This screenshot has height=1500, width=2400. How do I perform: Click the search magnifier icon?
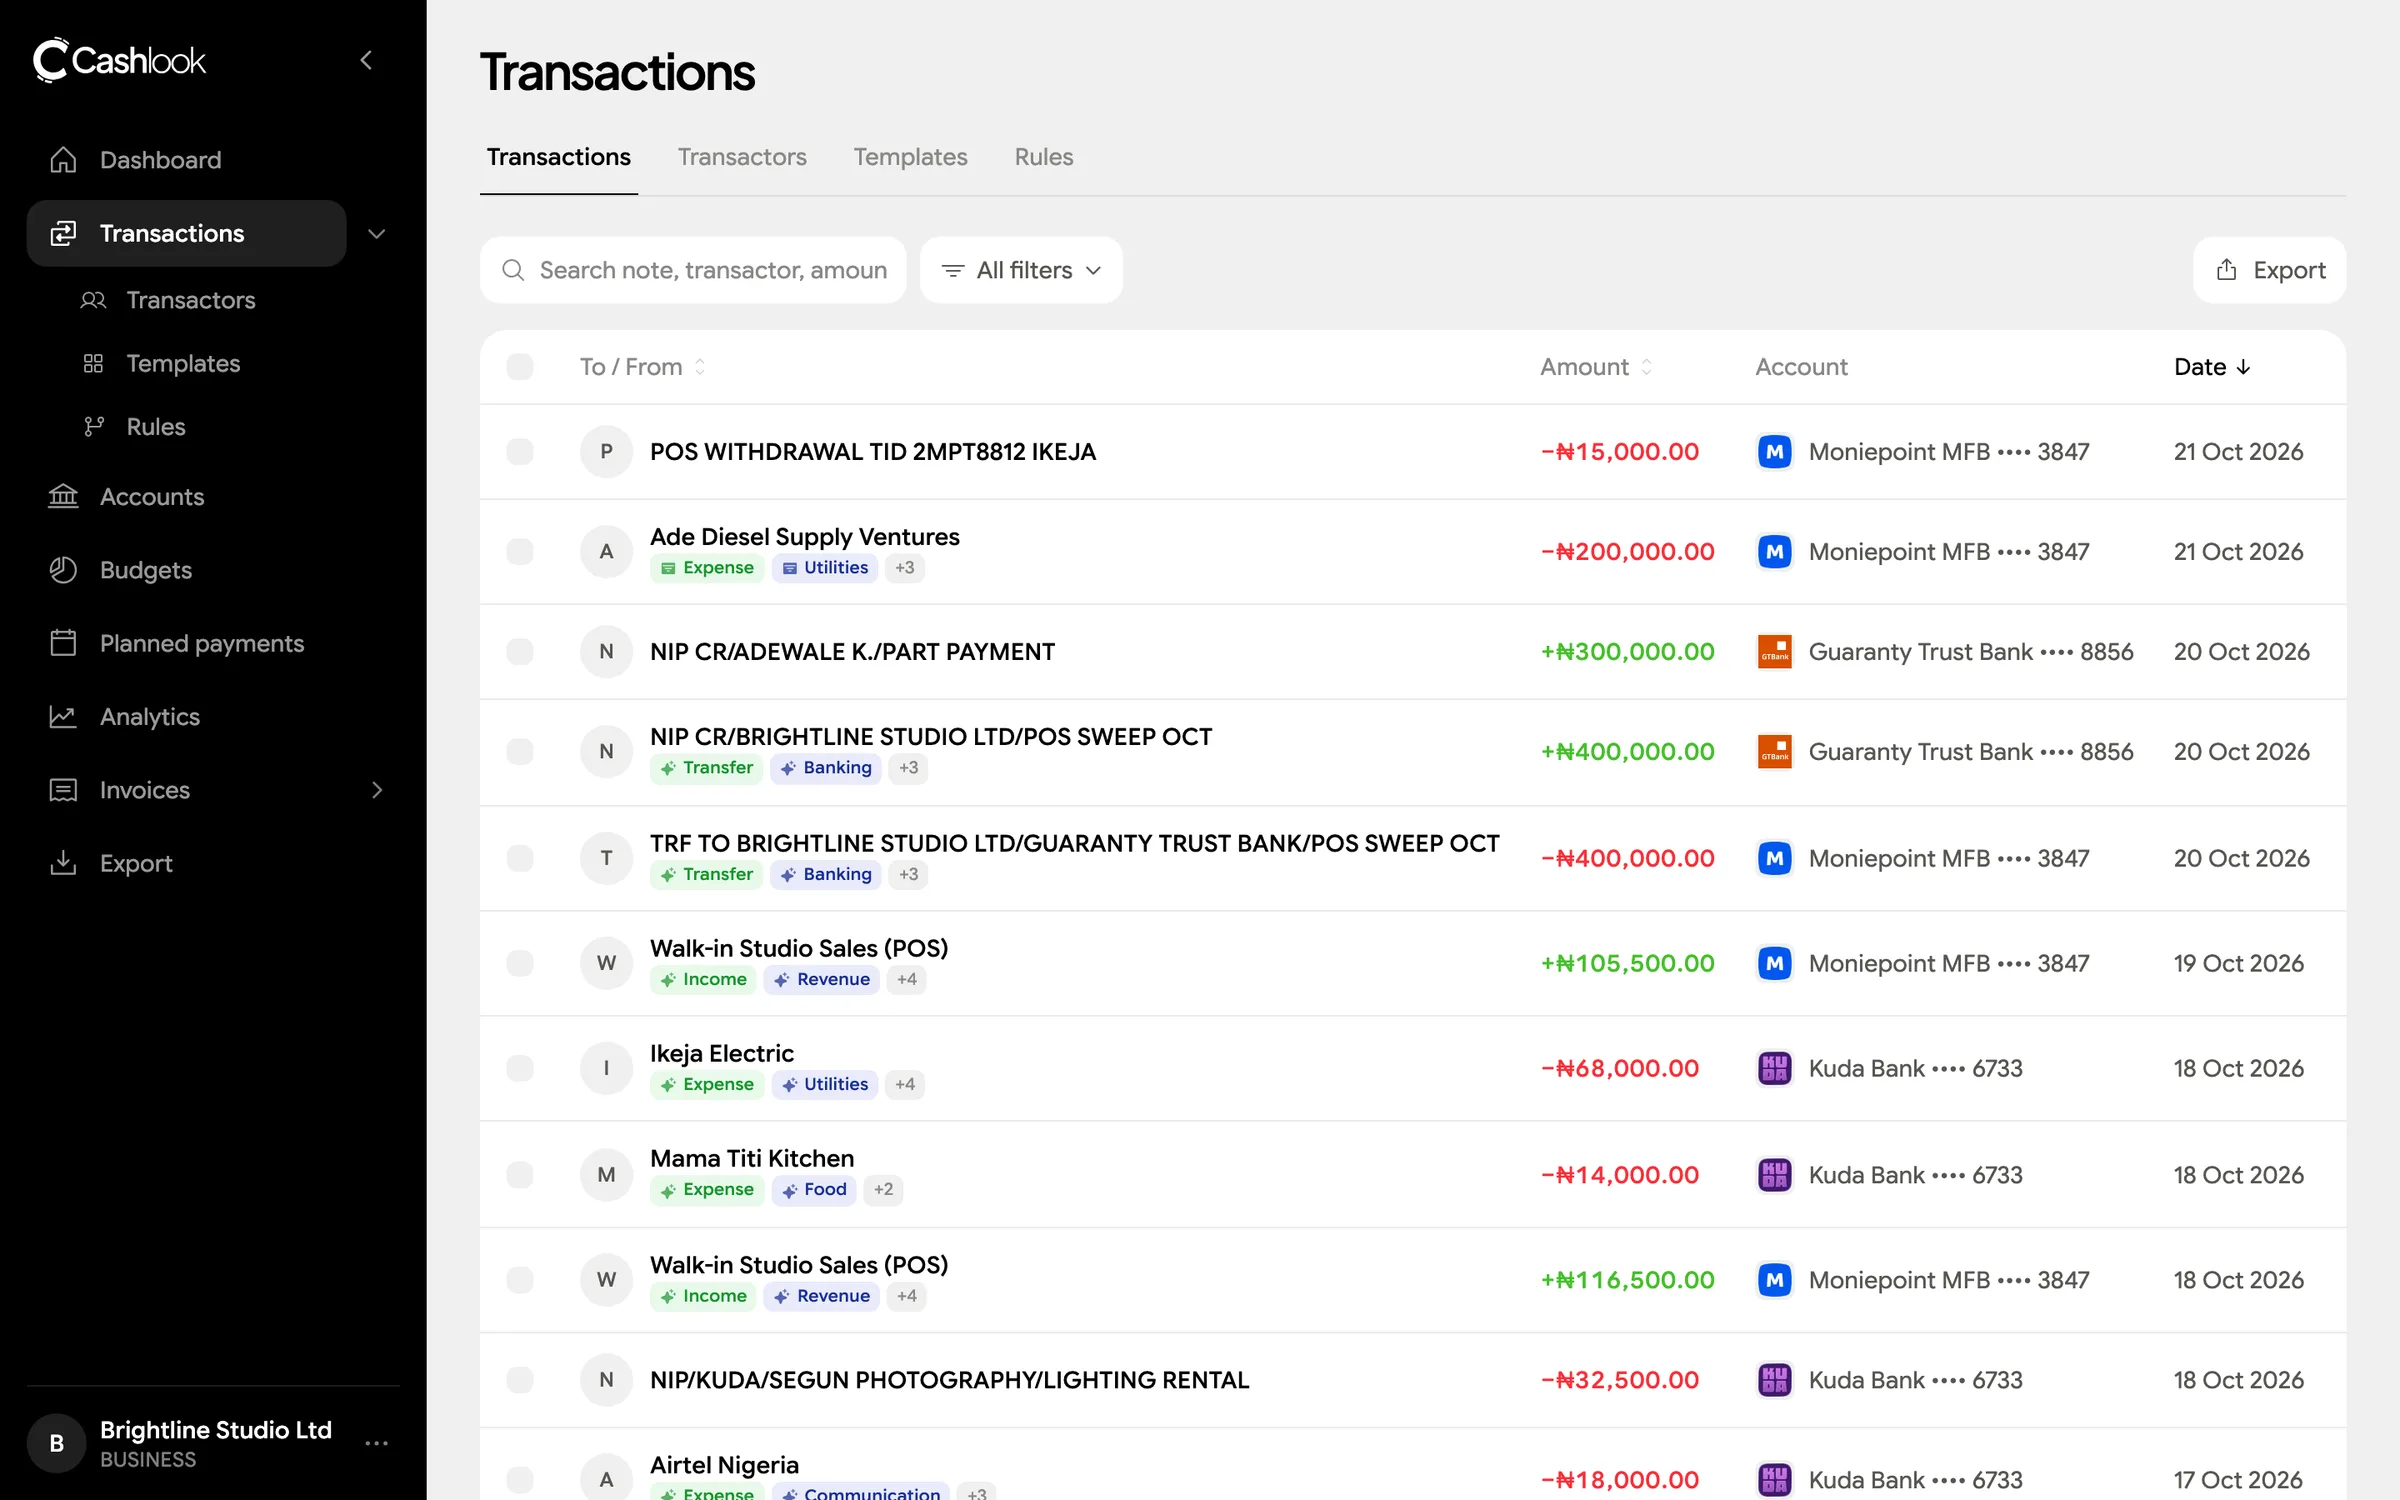click(x=513, y=270)
